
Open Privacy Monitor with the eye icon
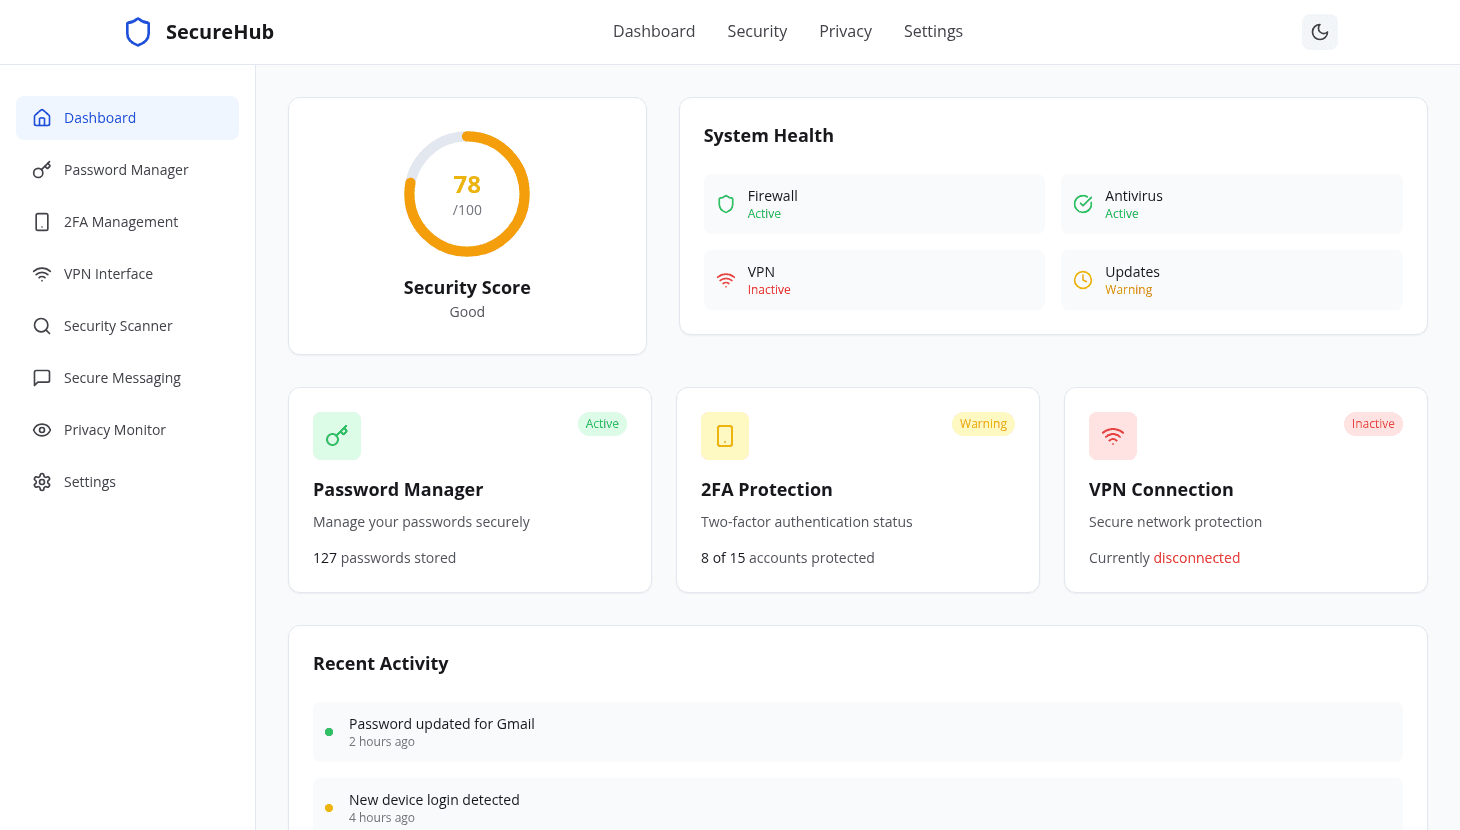pos(41,429)
